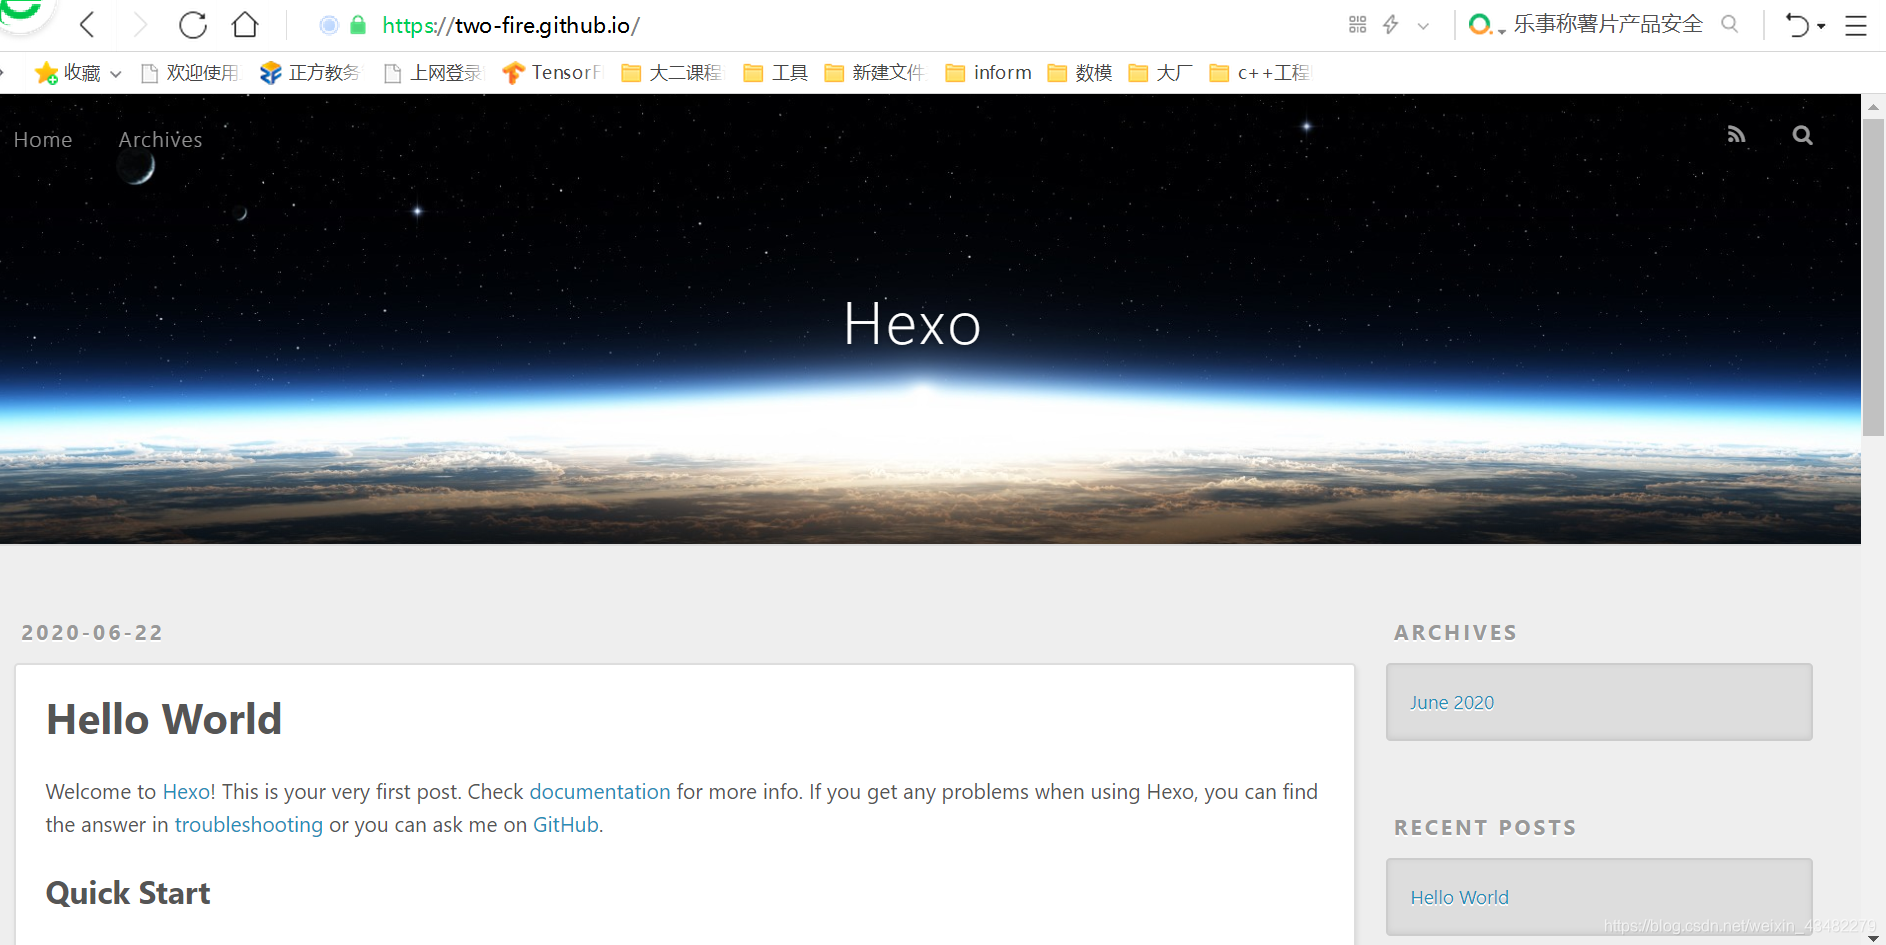Open the GitHub link in post
1886x945 pixels.
(x=566, y=825)
